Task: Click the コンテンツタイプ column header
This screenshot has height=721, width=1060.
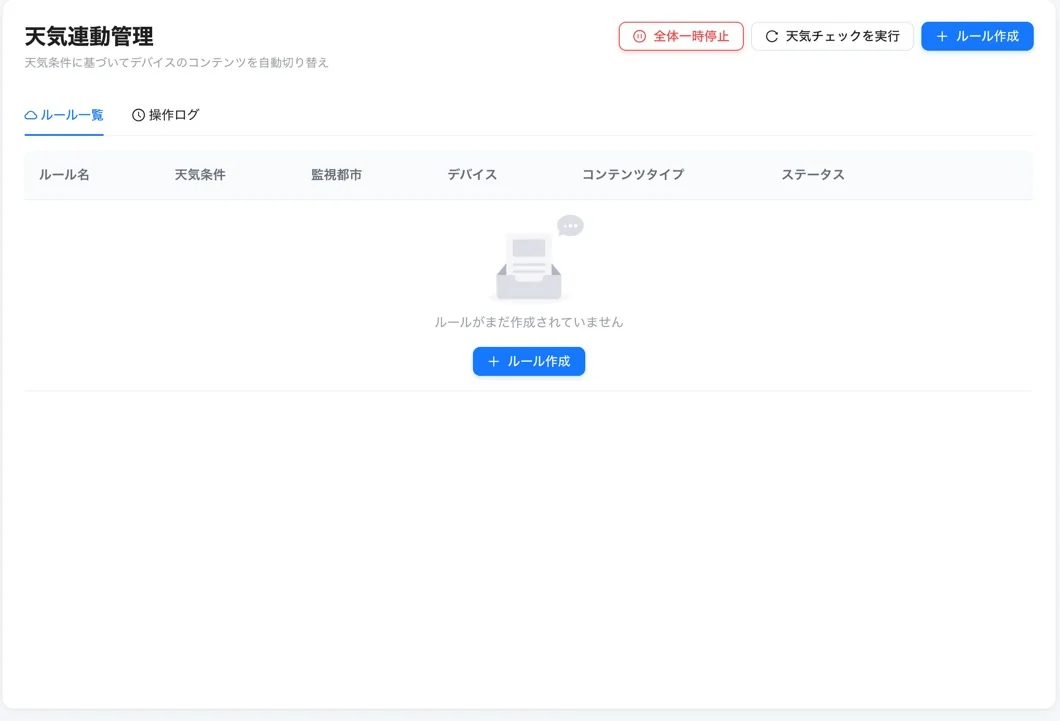Action: pos(633,175)
